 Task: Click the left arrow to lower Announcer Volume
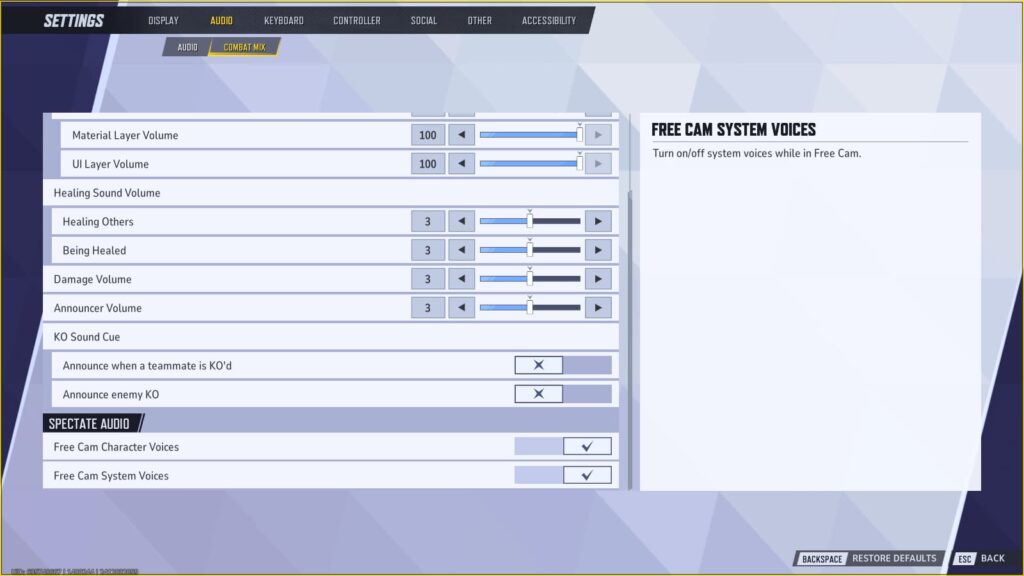tap(461, 307)
